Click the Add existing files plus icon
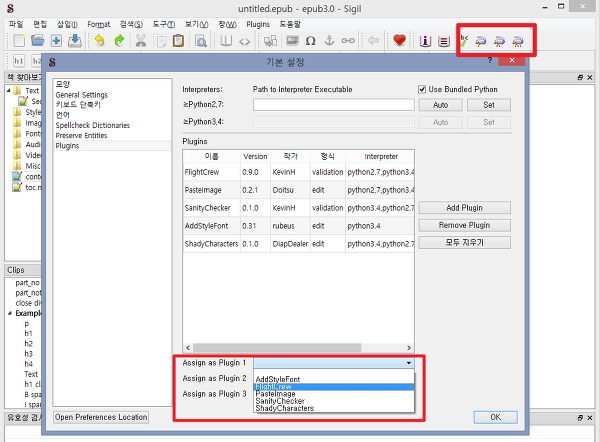Image resolution: width=600 pixels, height=442 pixels. [x=56, y=40]
